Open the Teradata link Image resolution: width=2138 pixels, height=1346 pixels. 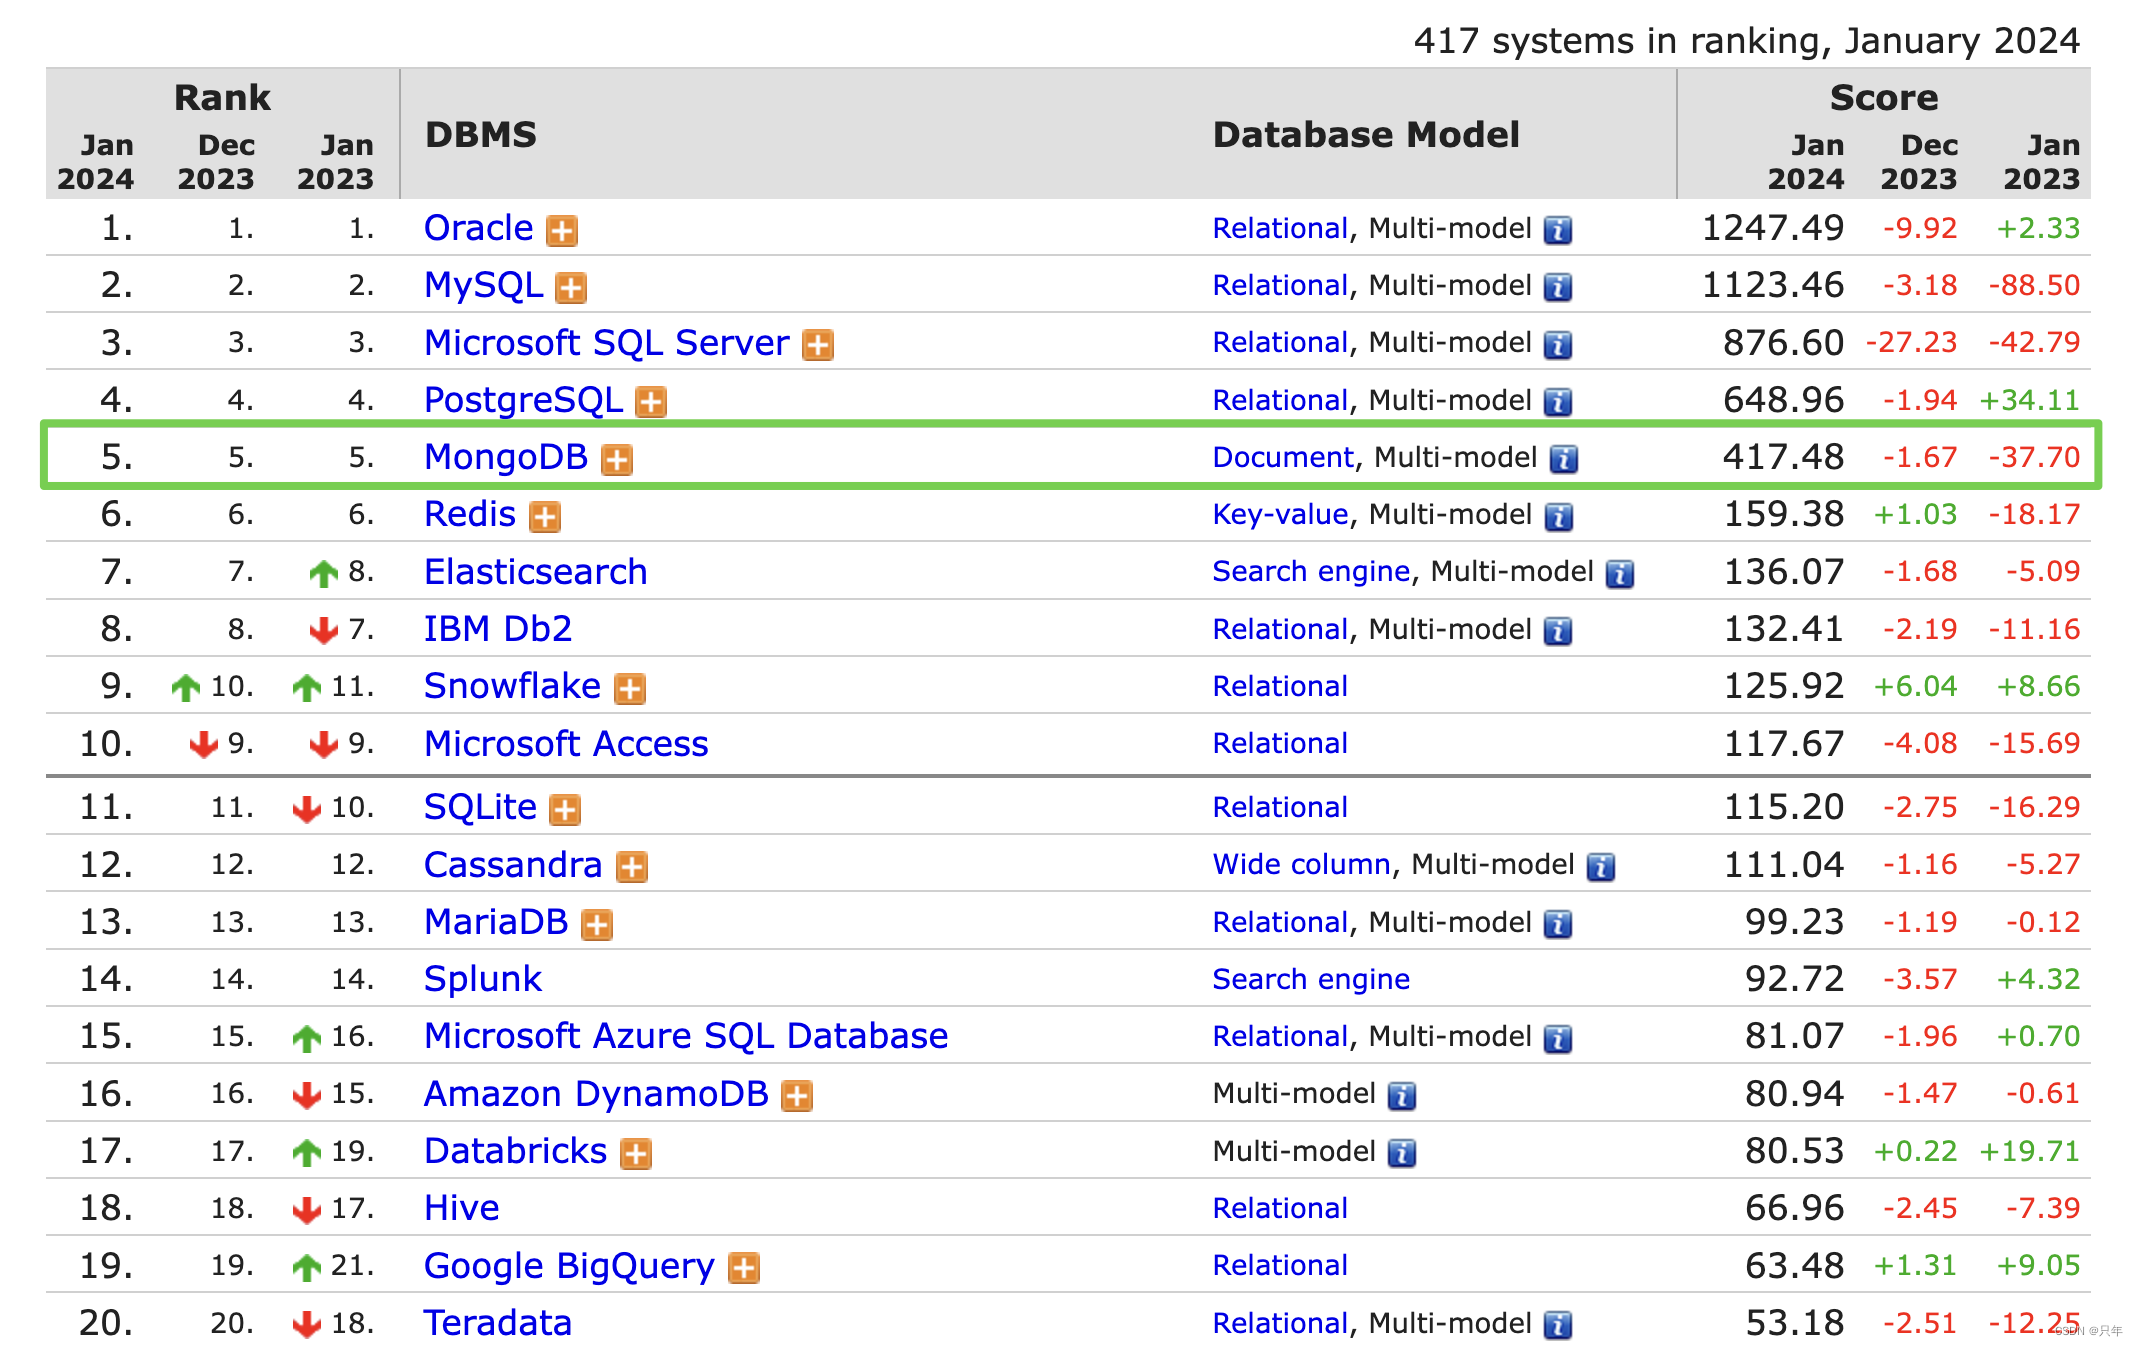[x=498, y=1323]
